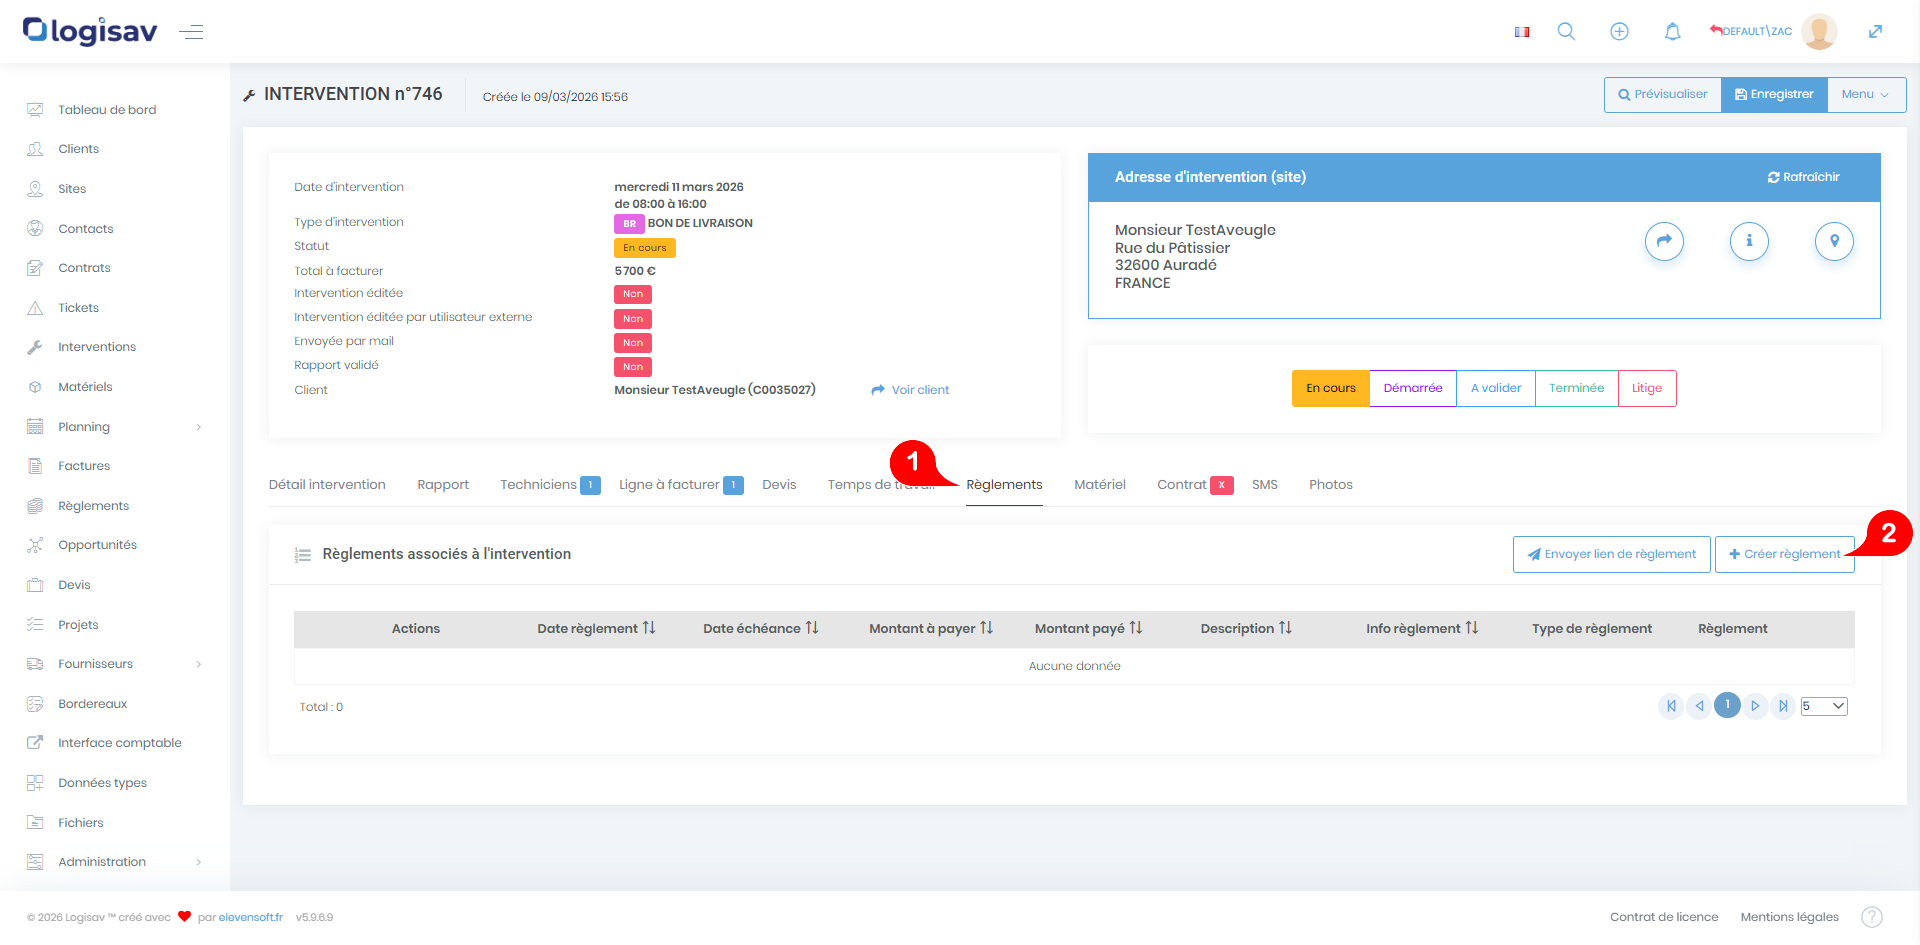Open the Menu dropdown button
Viewport: 1920px width, 945px height.
1865,95
